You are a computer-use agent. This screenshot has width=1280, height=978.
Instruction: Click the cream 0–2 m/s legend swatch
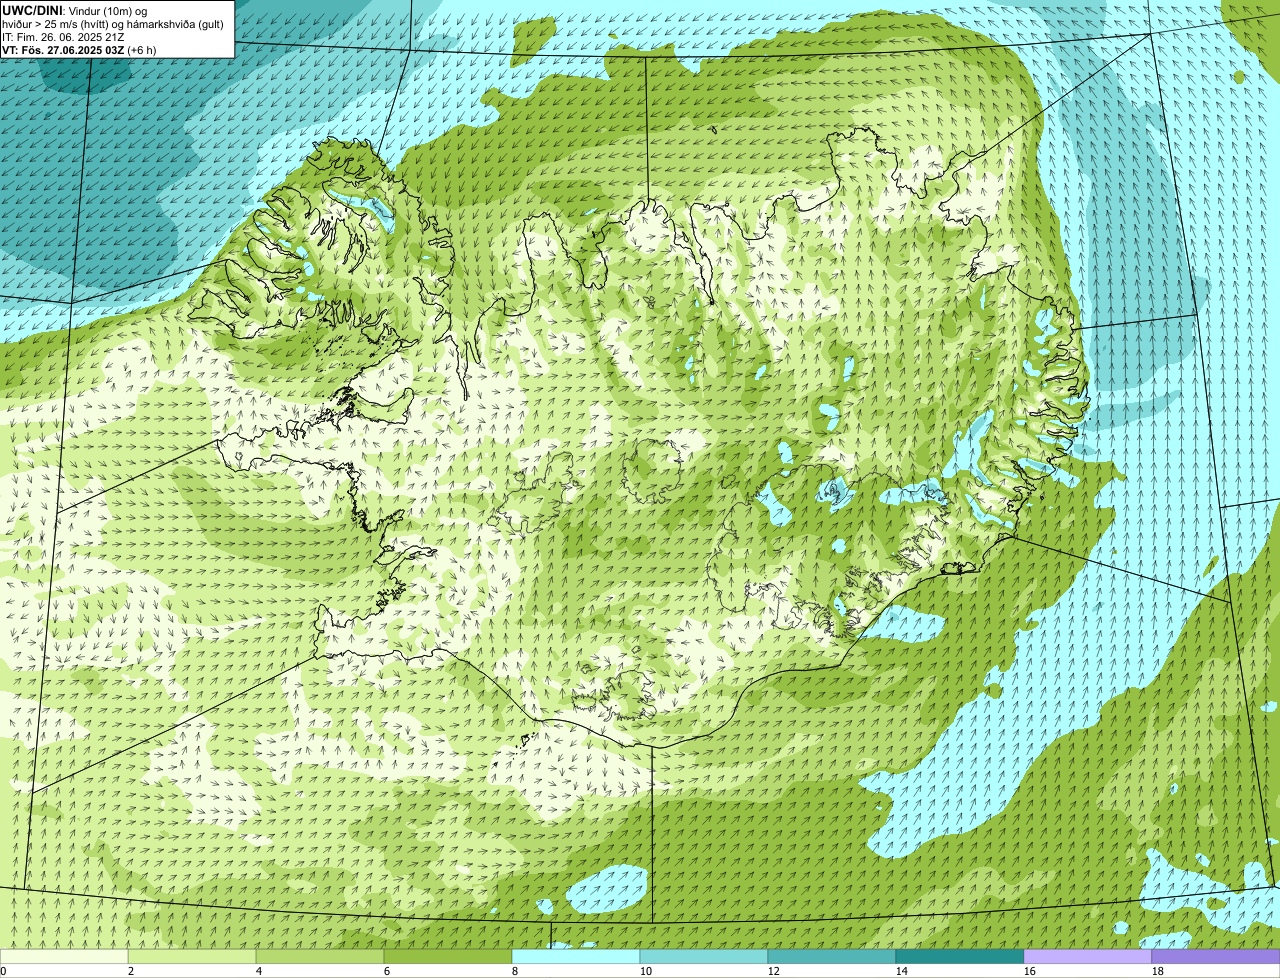pyautogui.click(x=64, y=957)
